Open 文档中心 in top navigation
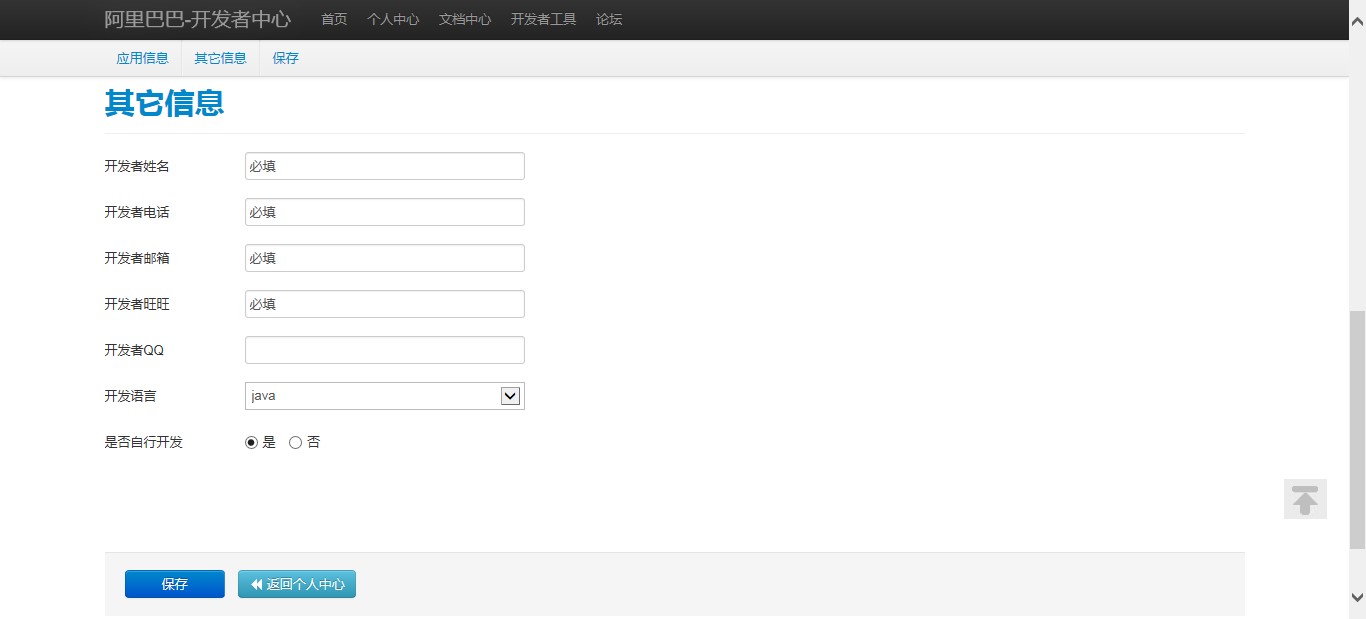Image resolution: width=1366 pixels, height=619 pixels. pos(465,19)
